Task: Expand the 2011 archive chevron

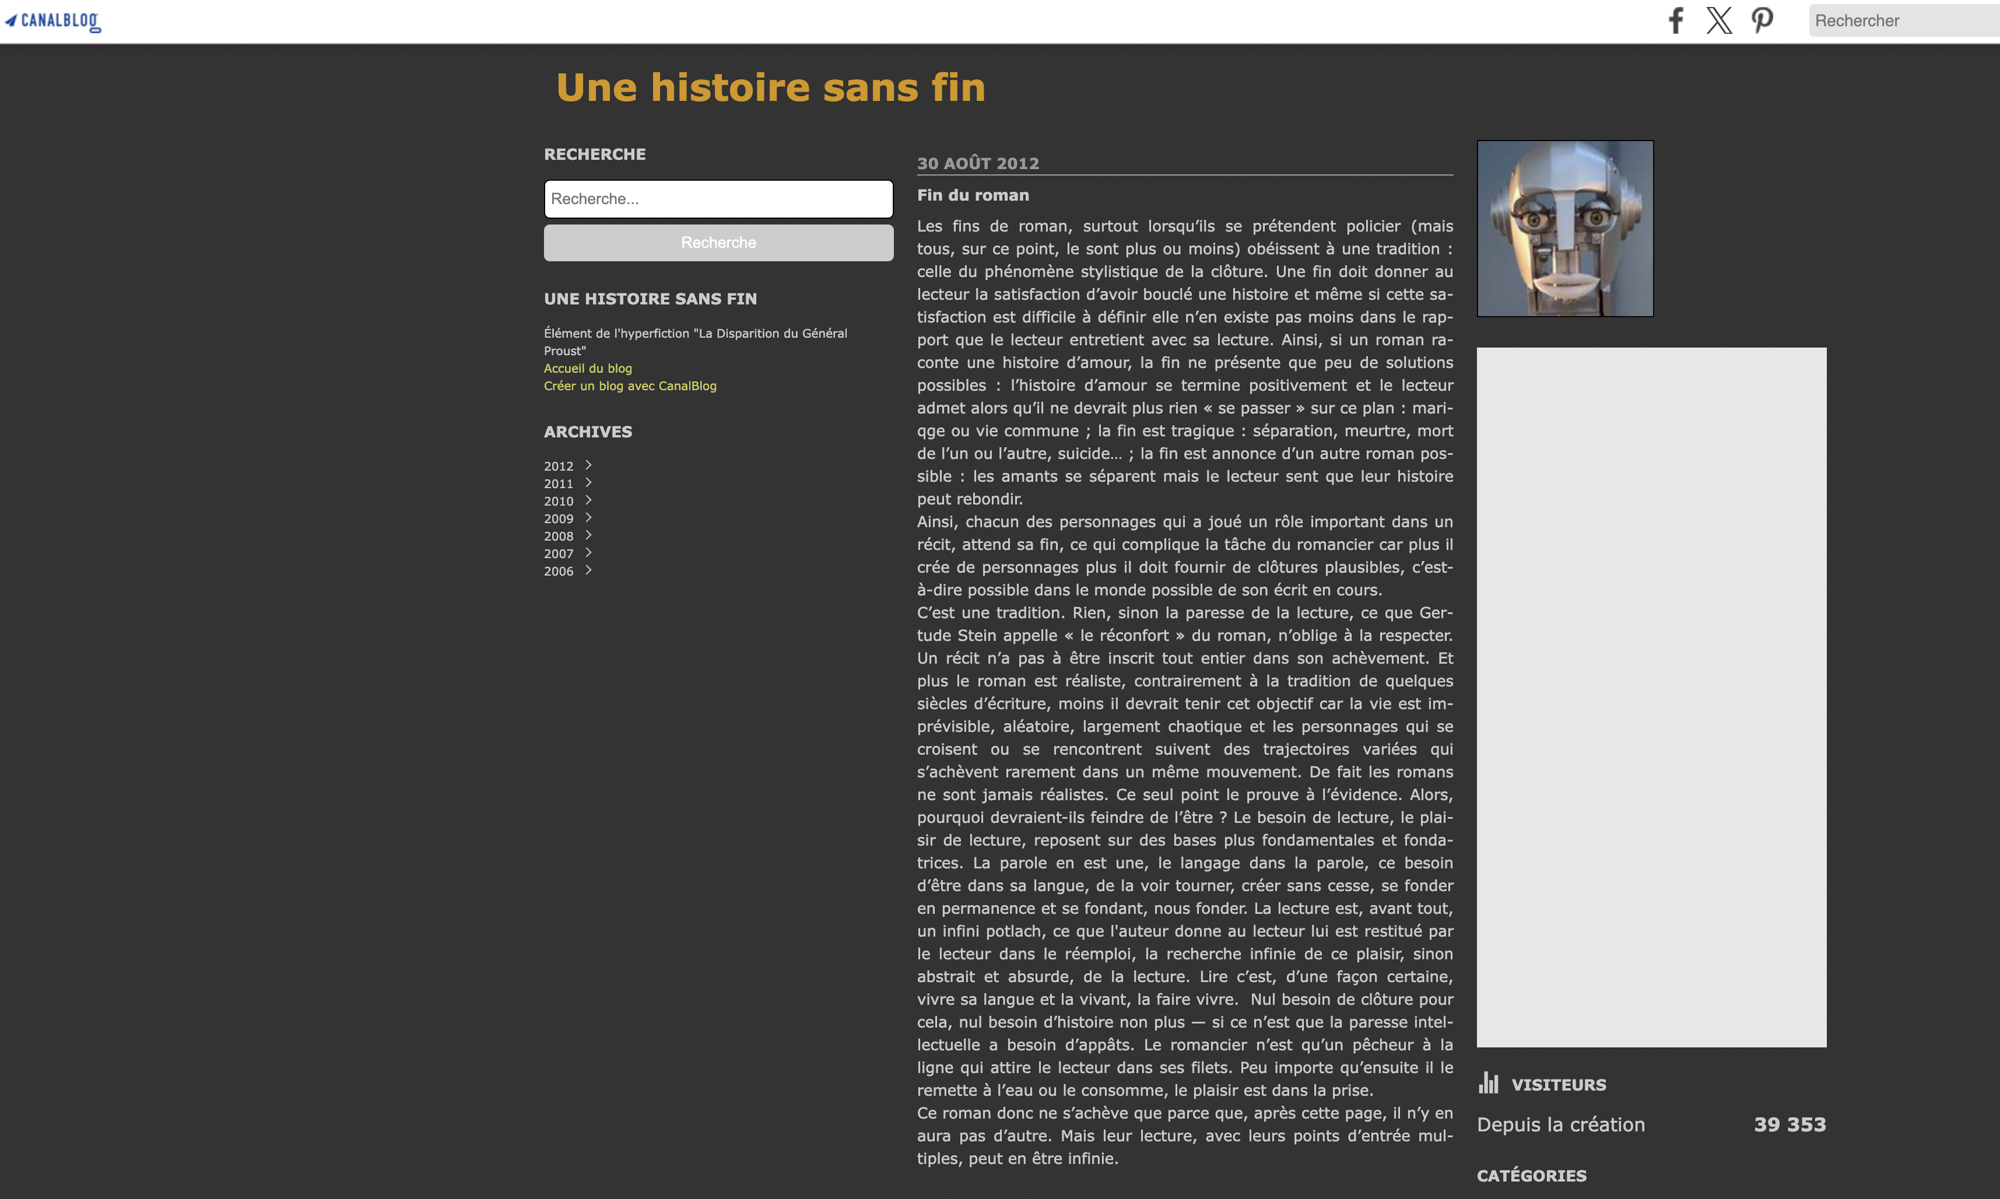Action: pos(589,483)
